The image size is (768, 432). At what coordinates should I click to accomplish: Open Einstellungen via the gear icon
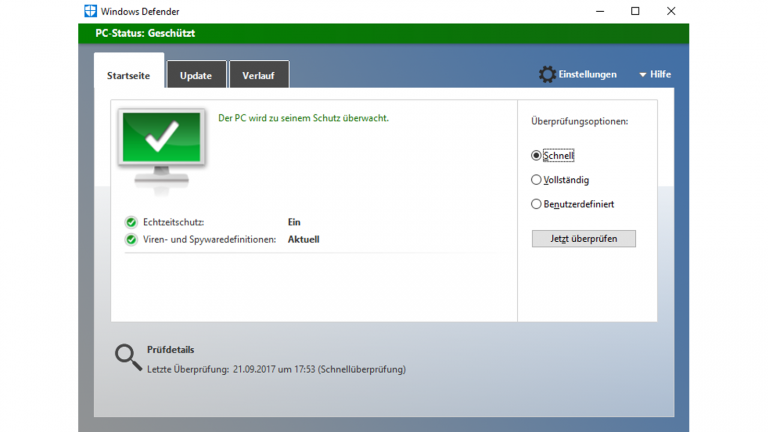547,74
